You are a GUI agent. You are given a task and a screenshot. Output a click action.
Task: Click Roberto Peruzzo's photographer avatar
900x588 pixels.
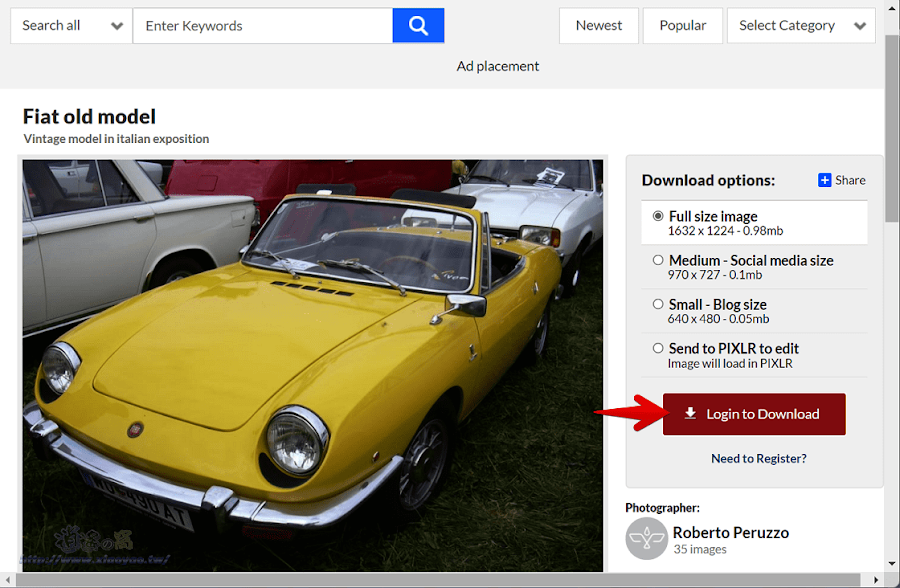[647, 539]
